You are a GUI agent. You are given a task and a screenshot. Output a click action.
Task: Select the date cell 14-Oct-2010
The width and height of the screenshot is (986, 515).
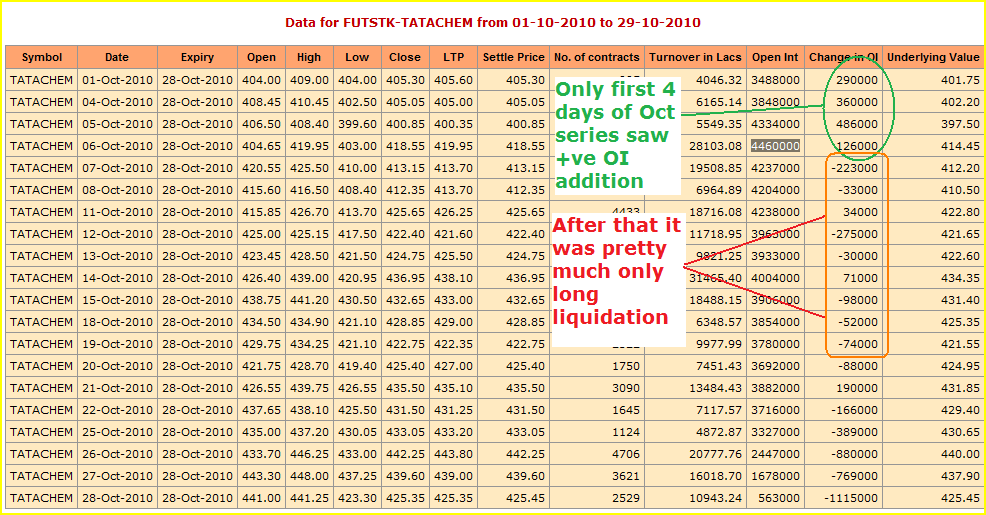pyautogui.click(x=118, y=278)
